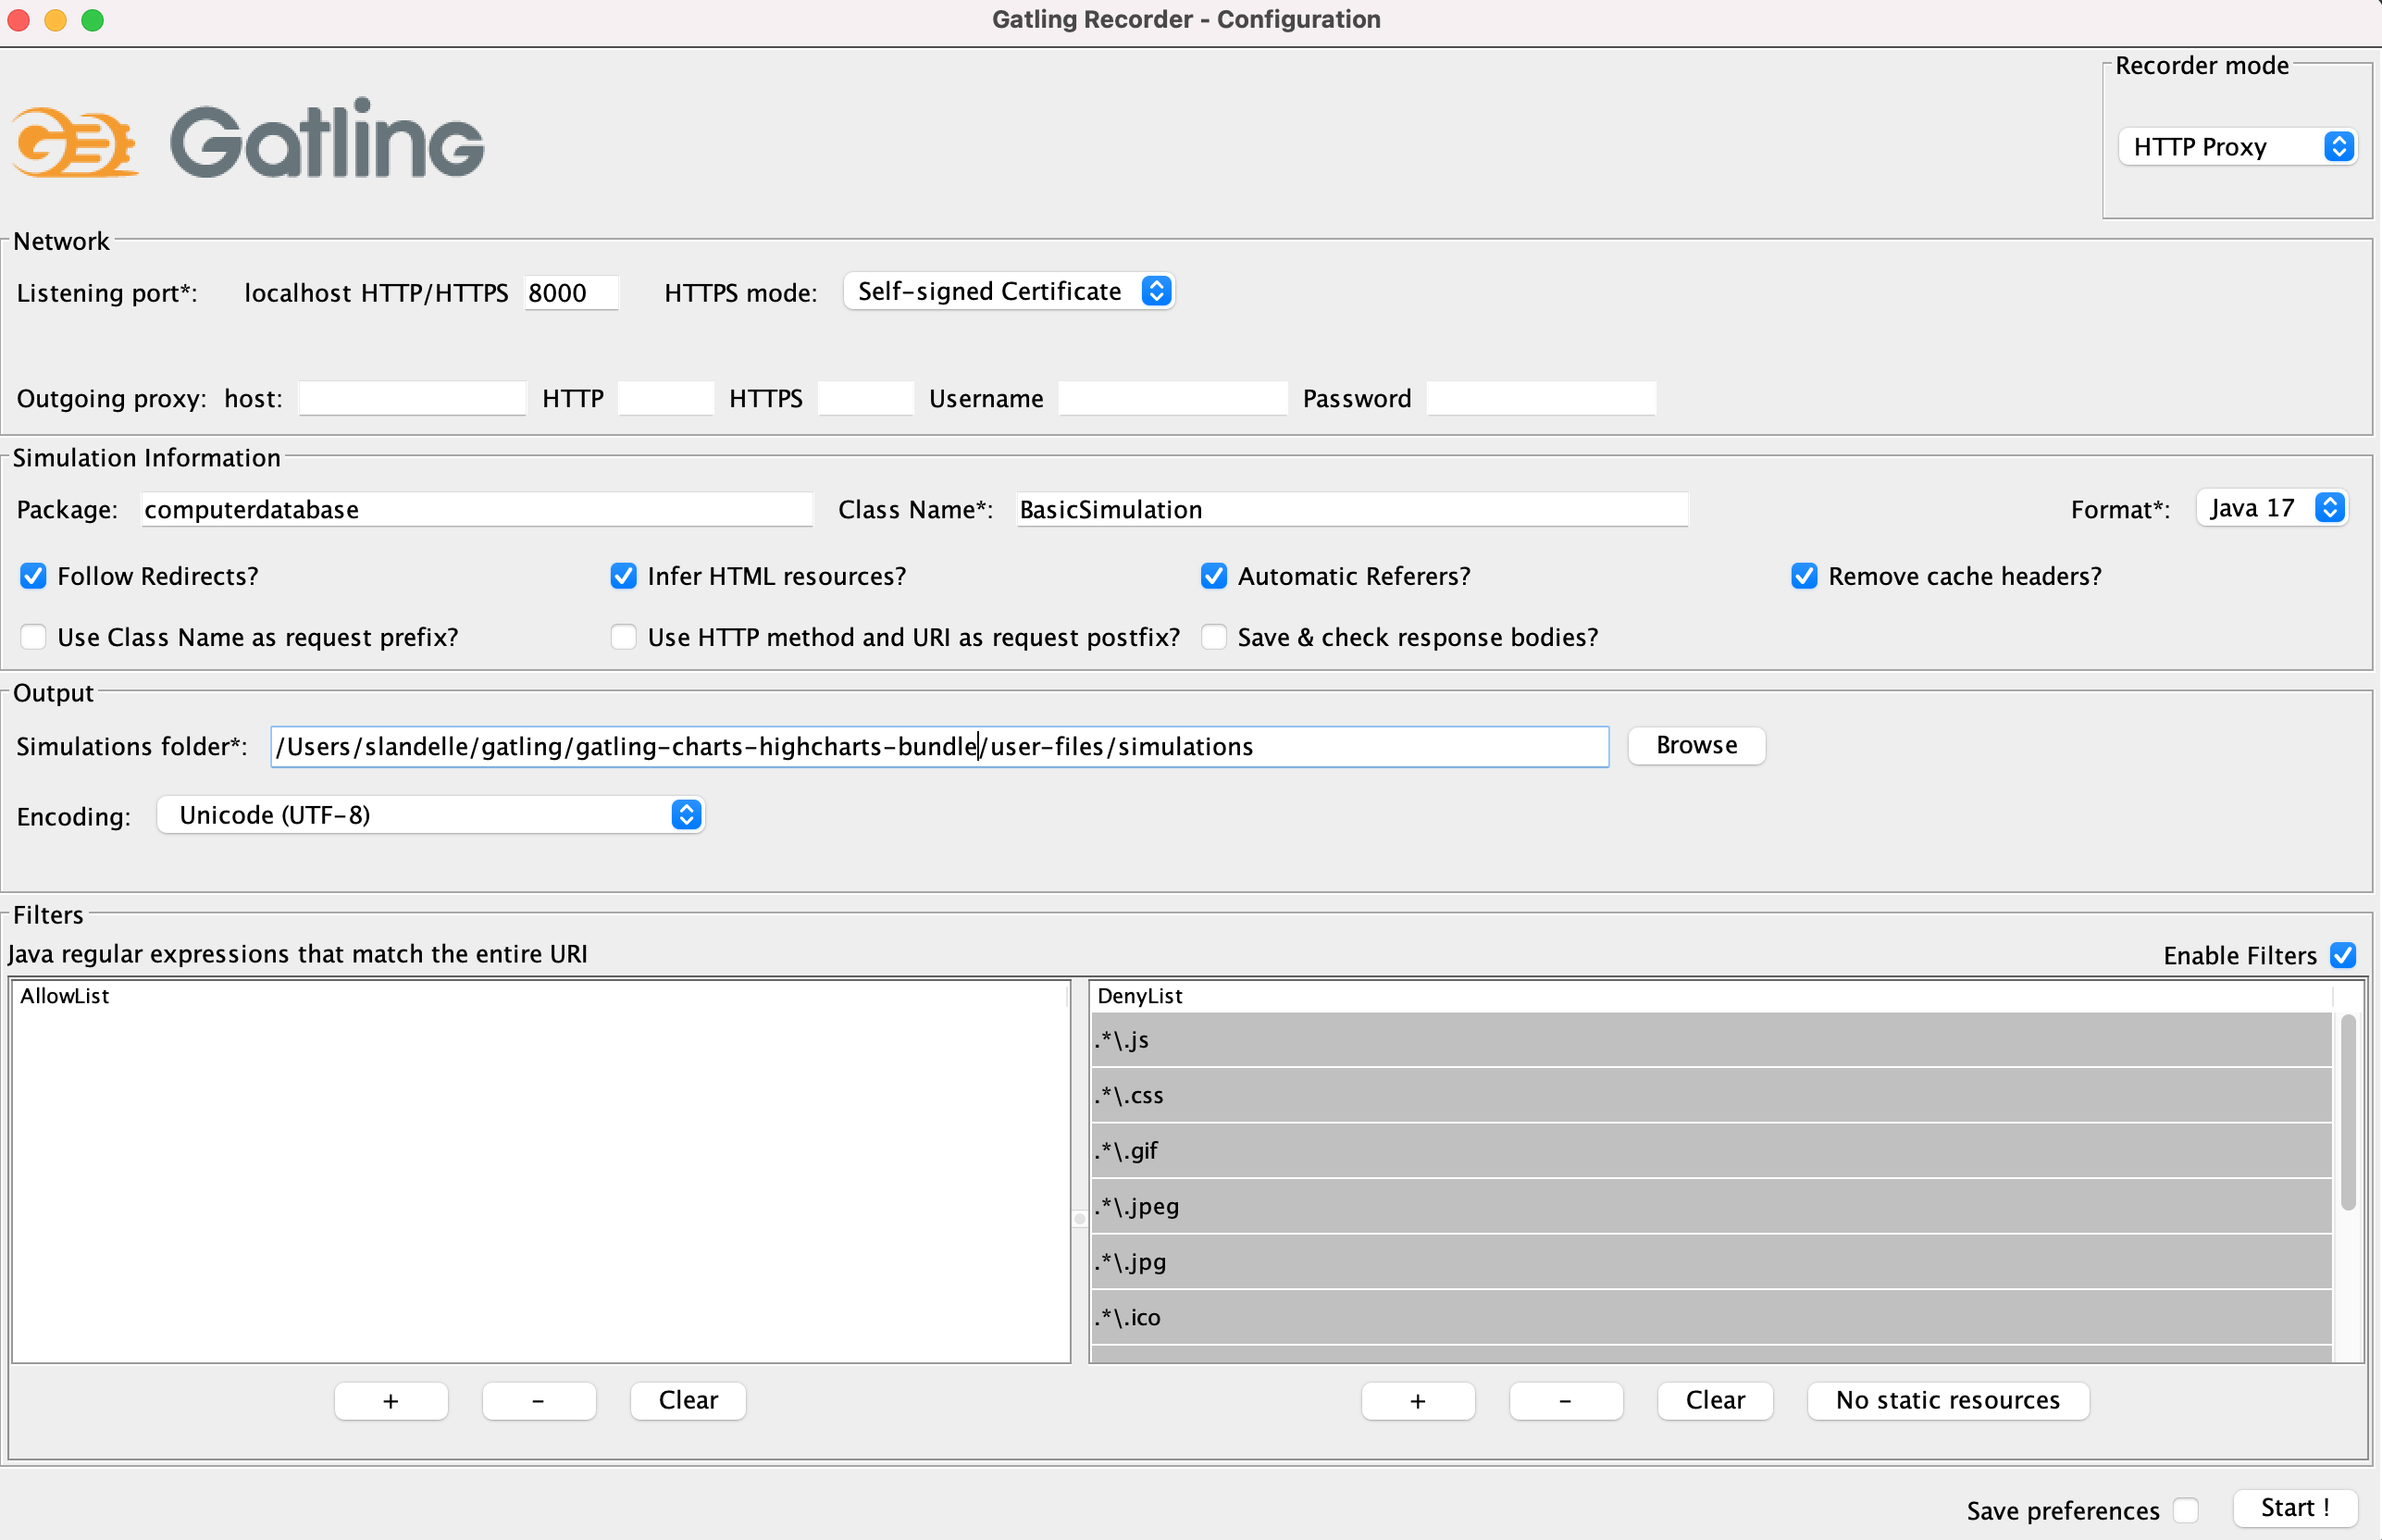Select the .*\.js DenyList row

1711,1040
